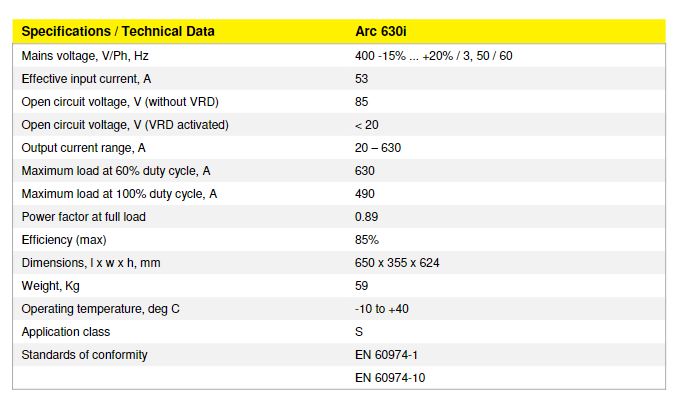Click the effective input current value 53

coord(362,79)
